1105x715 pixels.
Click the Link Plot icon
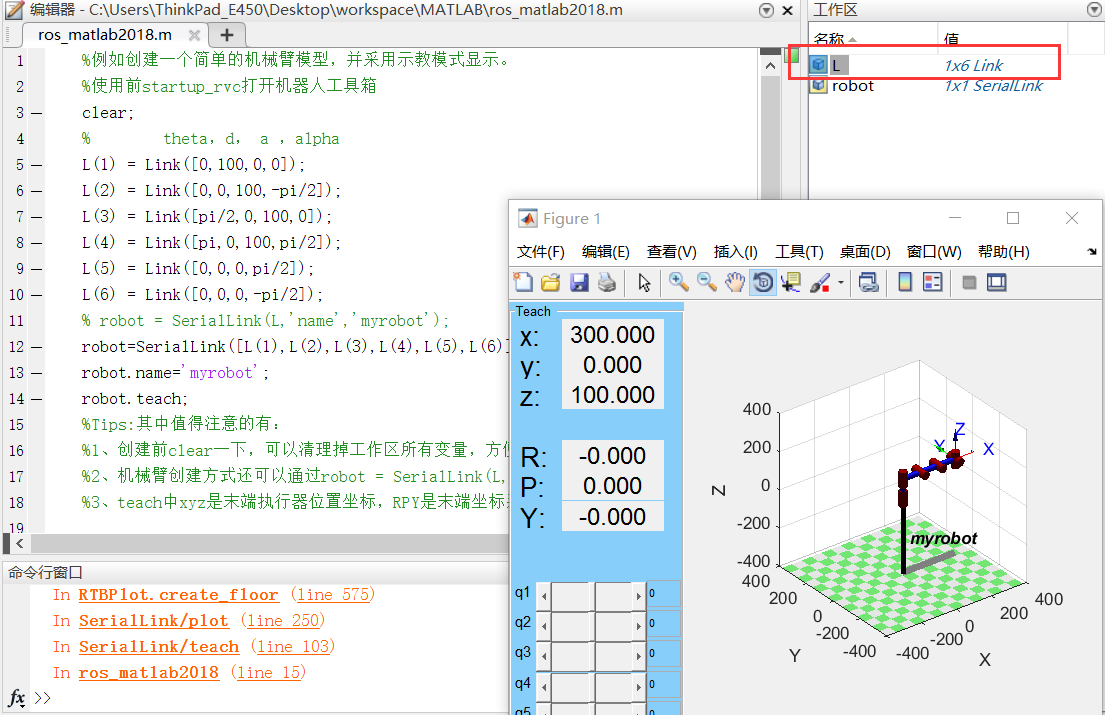coord(868,282)
